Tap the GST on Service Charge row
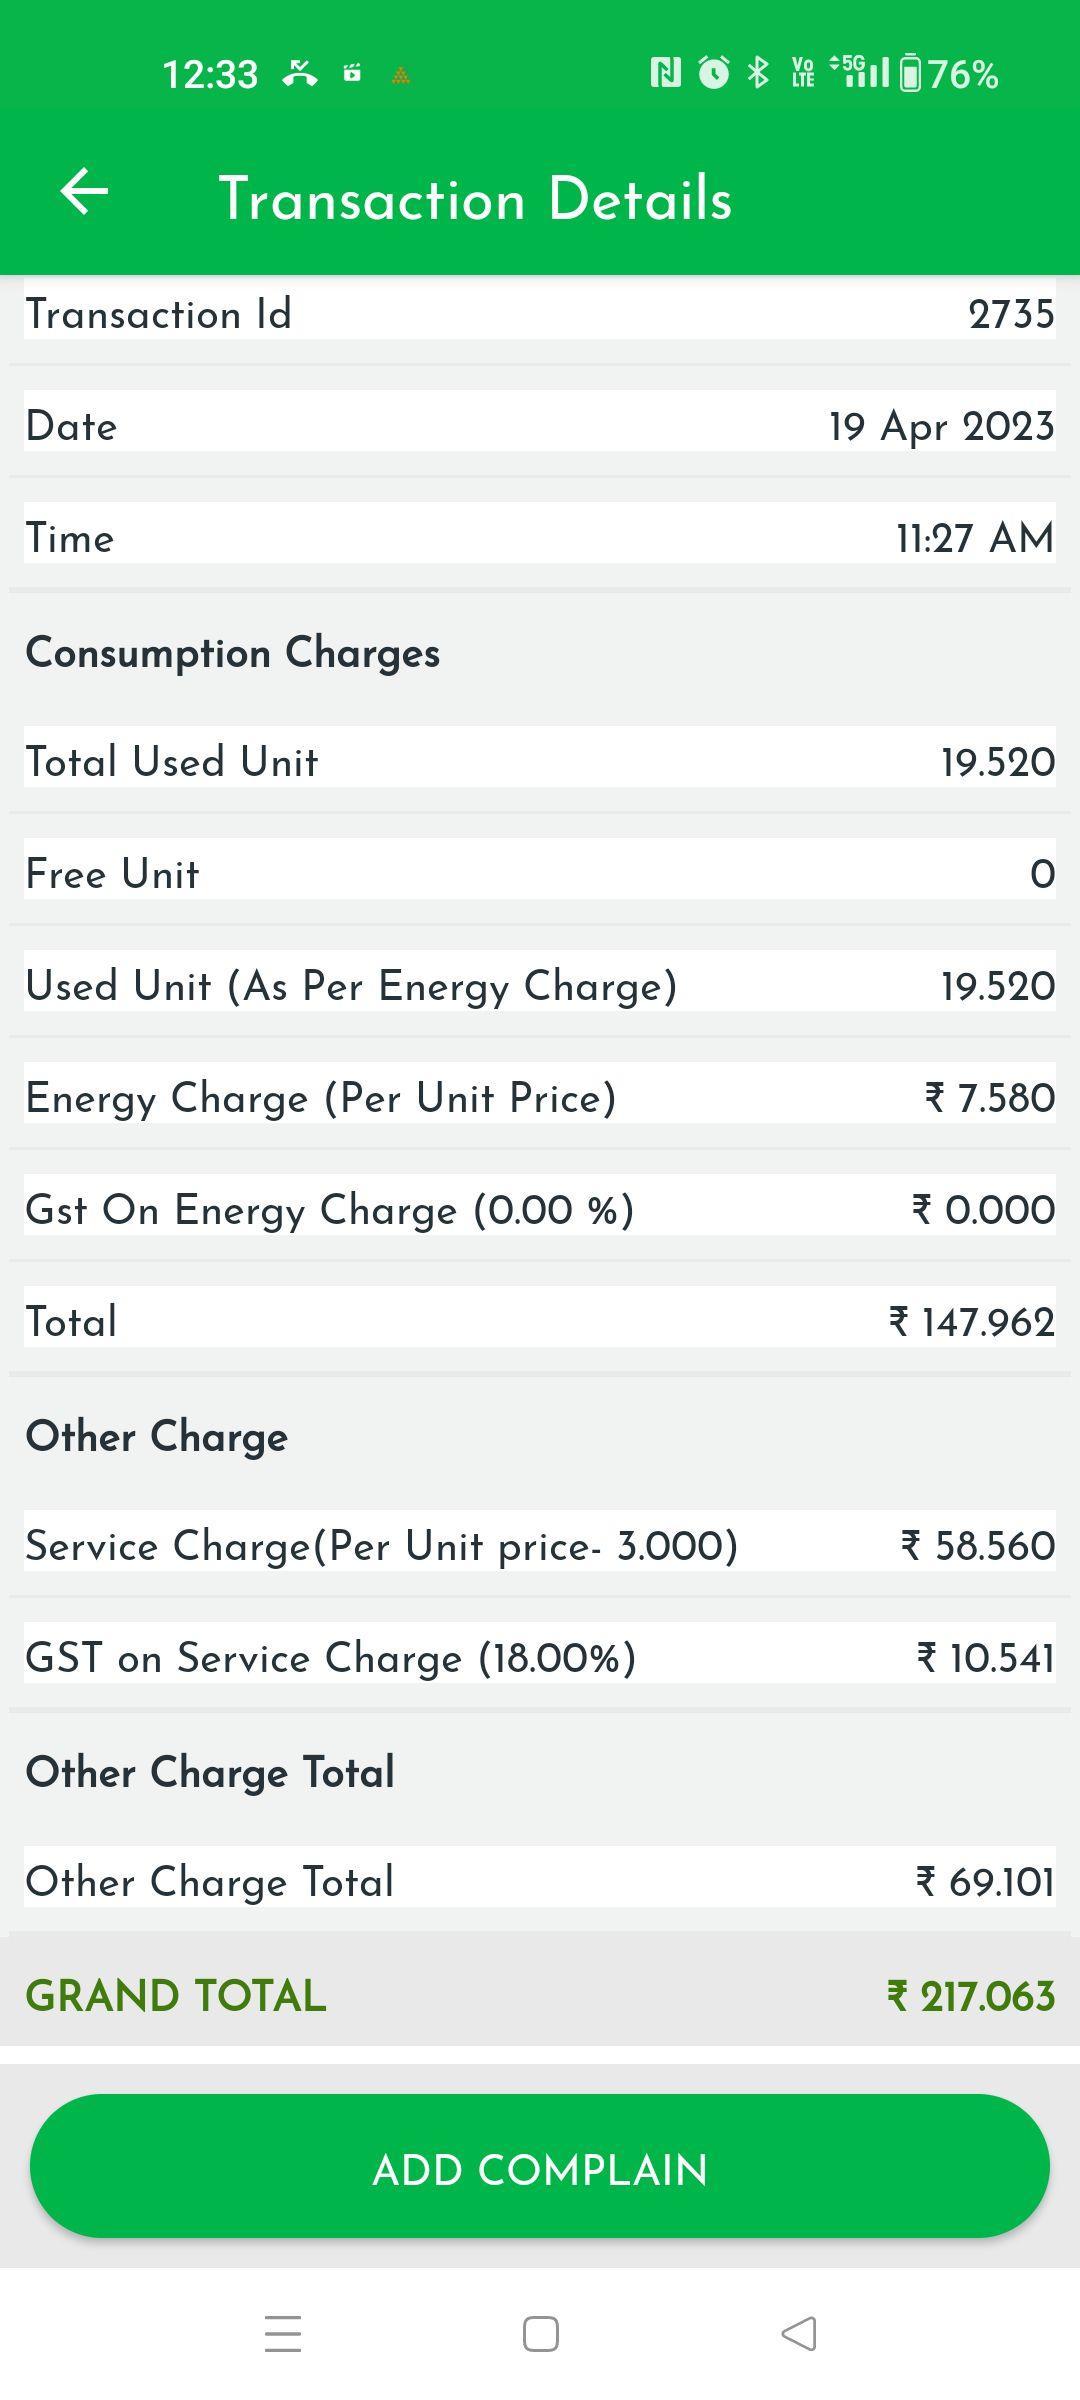 pyautogui.click(x=540, y=1658)
